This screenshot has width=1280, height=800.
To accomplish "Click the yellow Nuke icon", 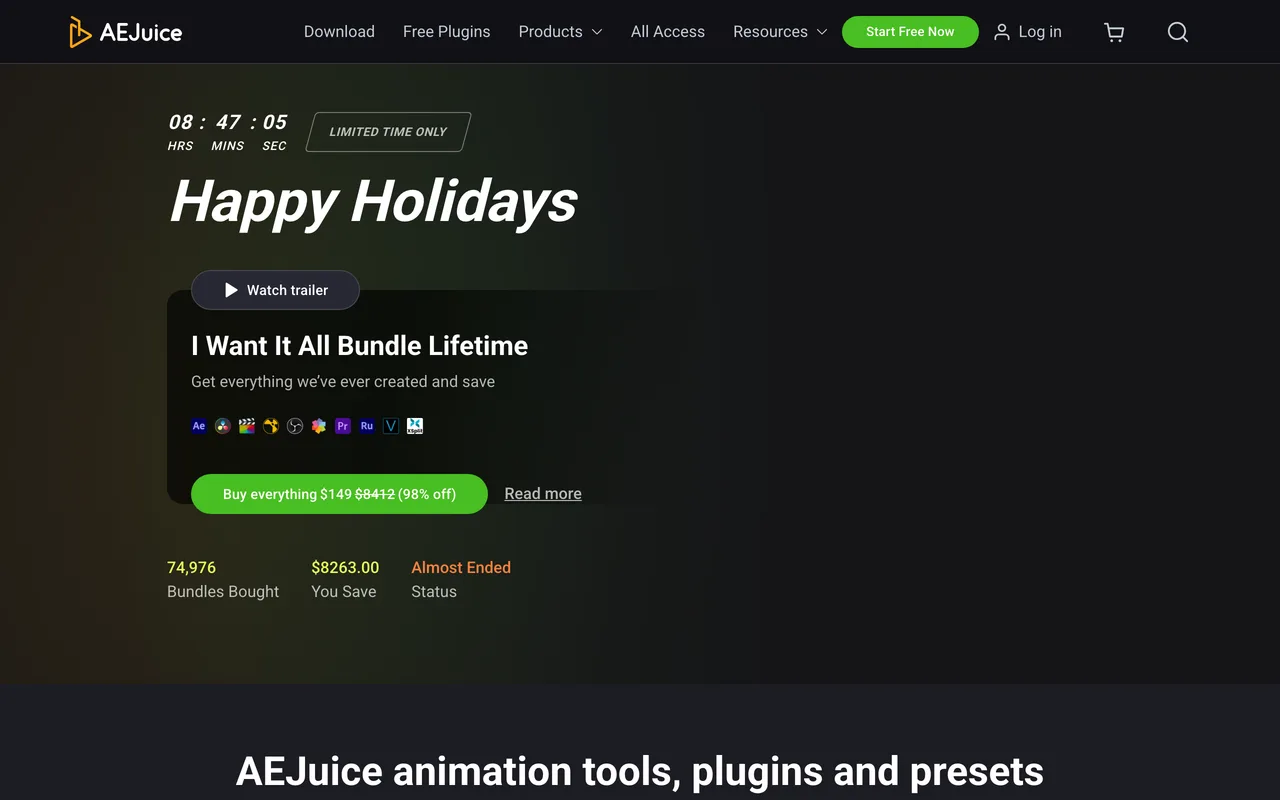I will (271, 426).
